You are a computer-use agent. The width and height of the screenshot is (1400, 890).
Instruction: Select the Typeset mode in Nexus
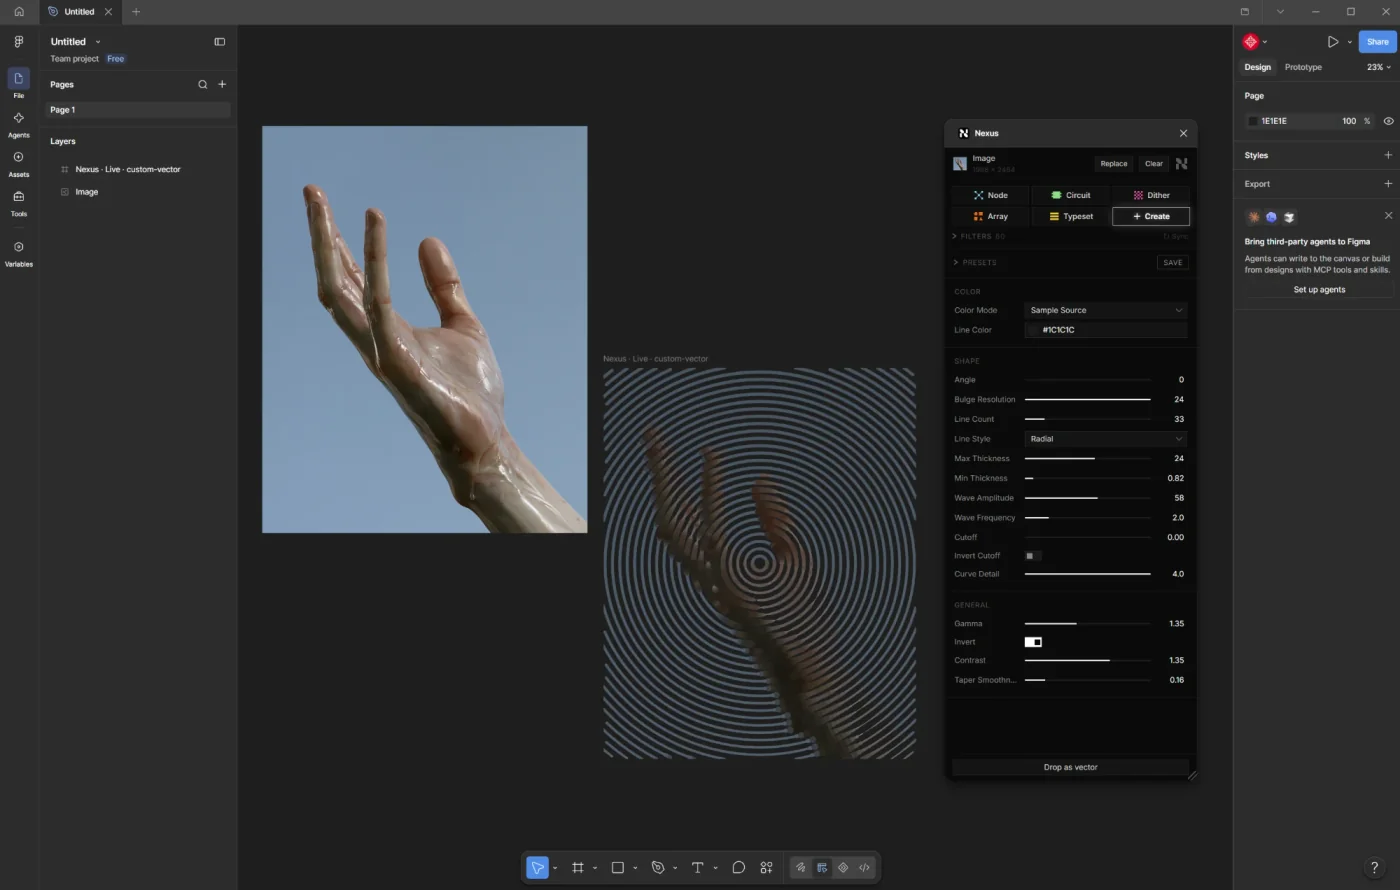pos(1070,216)
